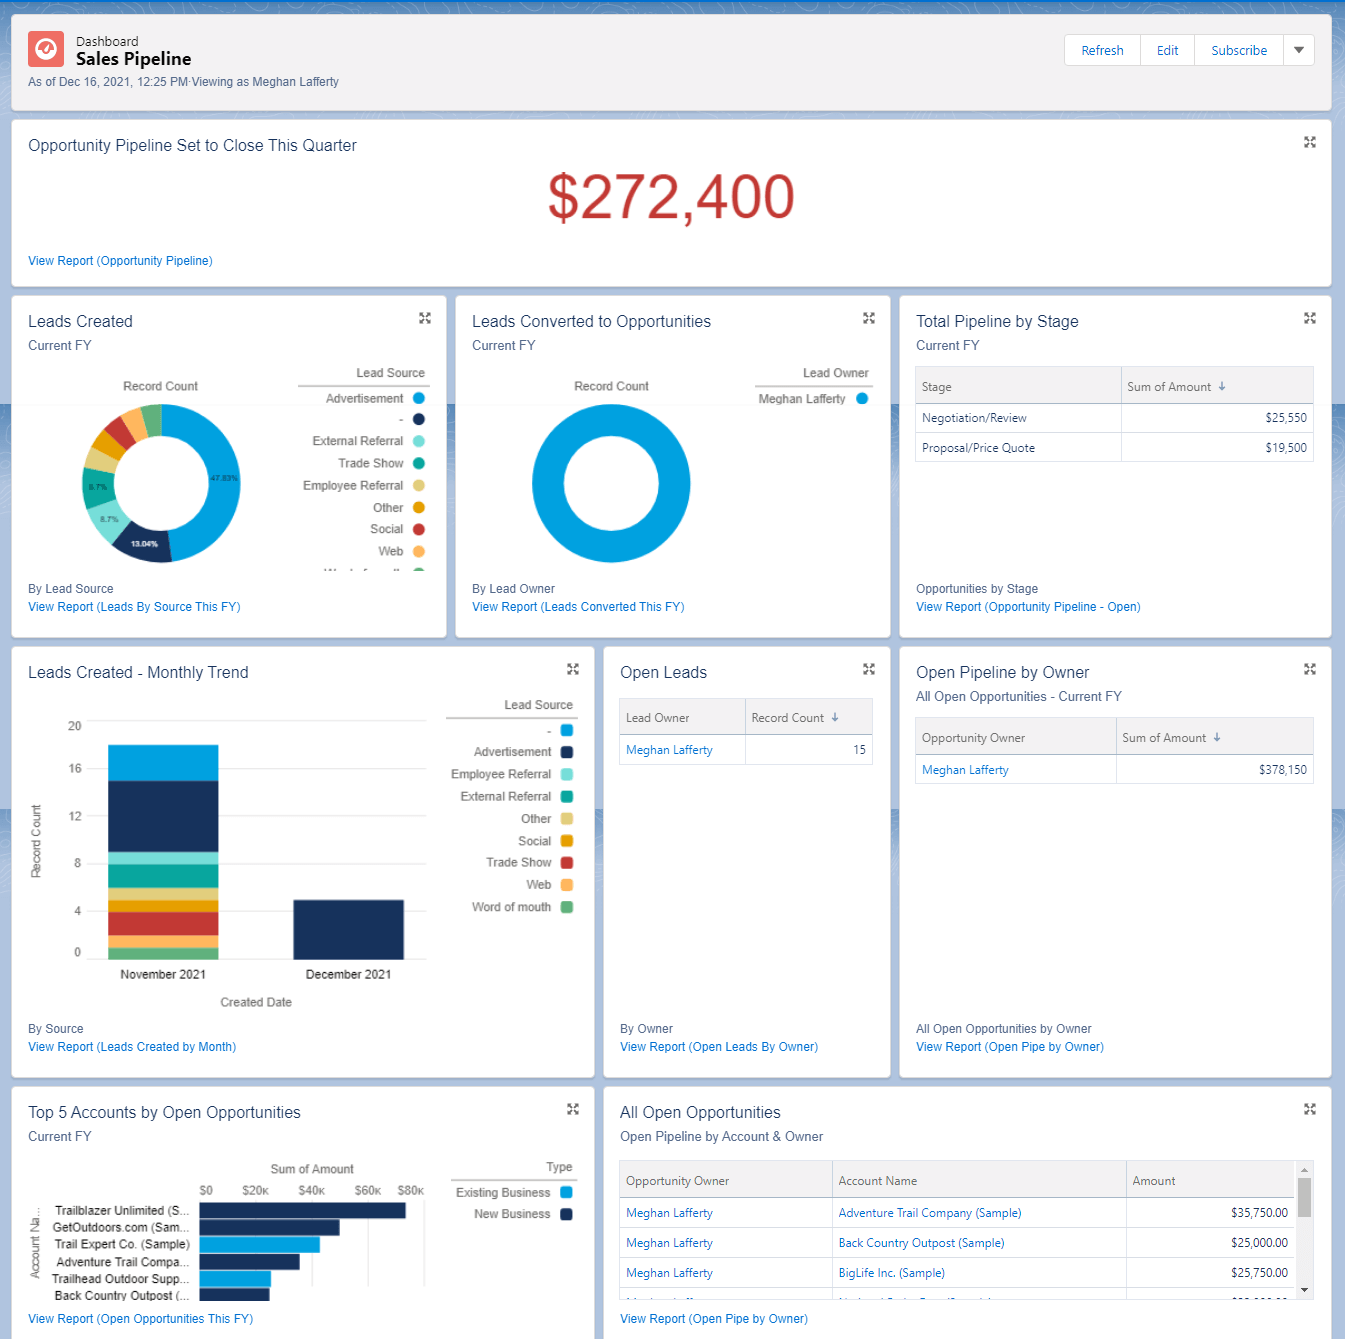Open View Report (Leads Created by Month)
The height and width of the screenshot is (1341, 1345).
click(132, 1047)
